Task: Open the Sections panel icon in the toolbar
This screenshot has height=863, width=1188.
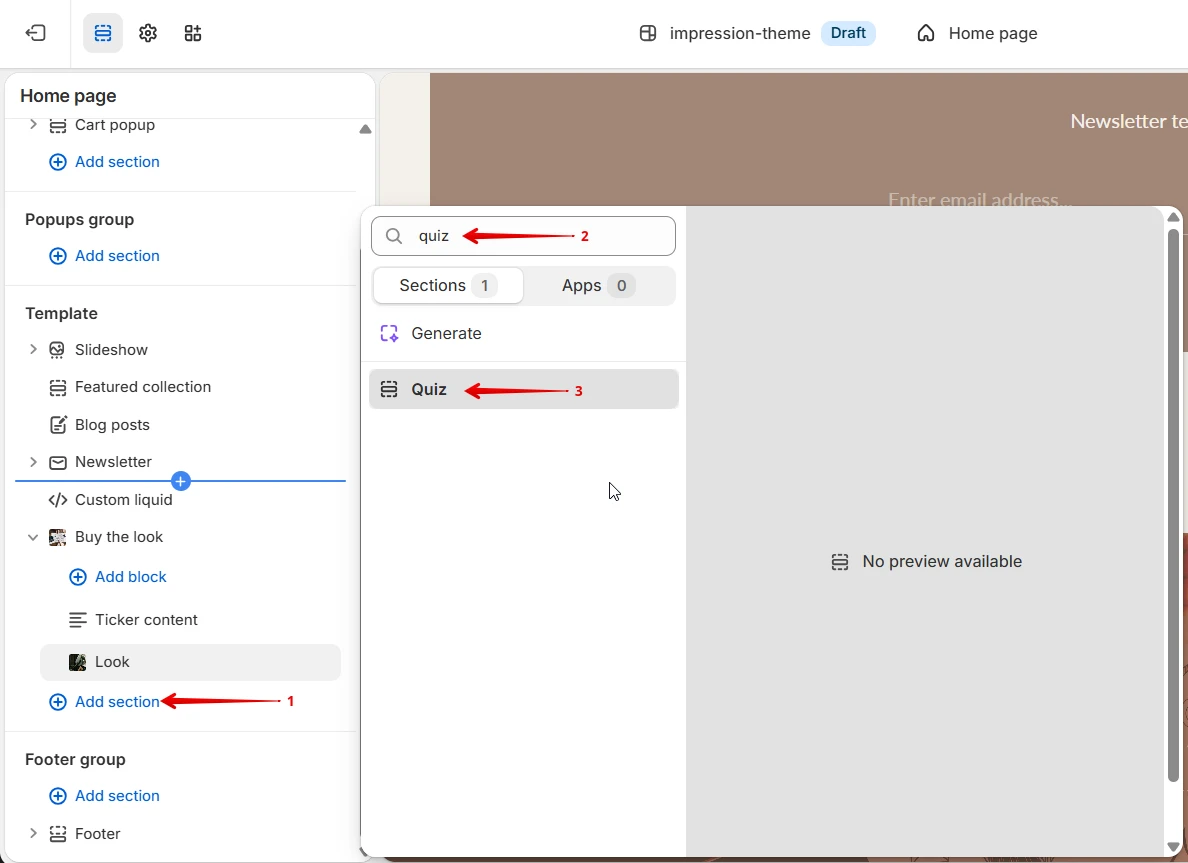Action: click(103, 33)
